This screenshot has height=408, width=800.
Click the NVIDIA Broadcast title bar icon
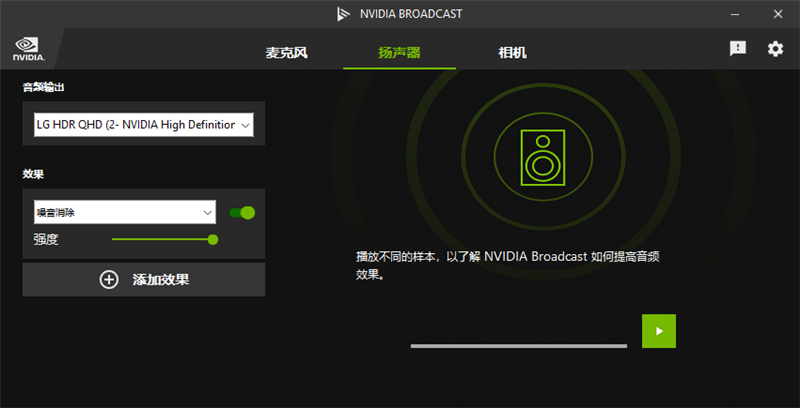(344, 14)
